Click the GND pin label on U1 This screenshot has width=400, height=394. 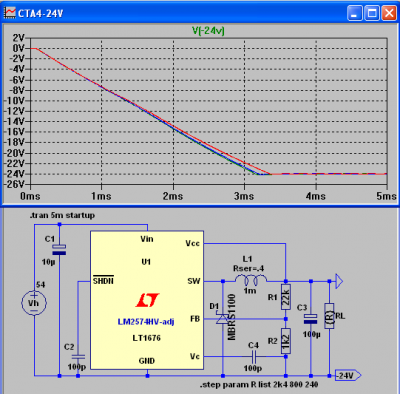tap(147, 361)
